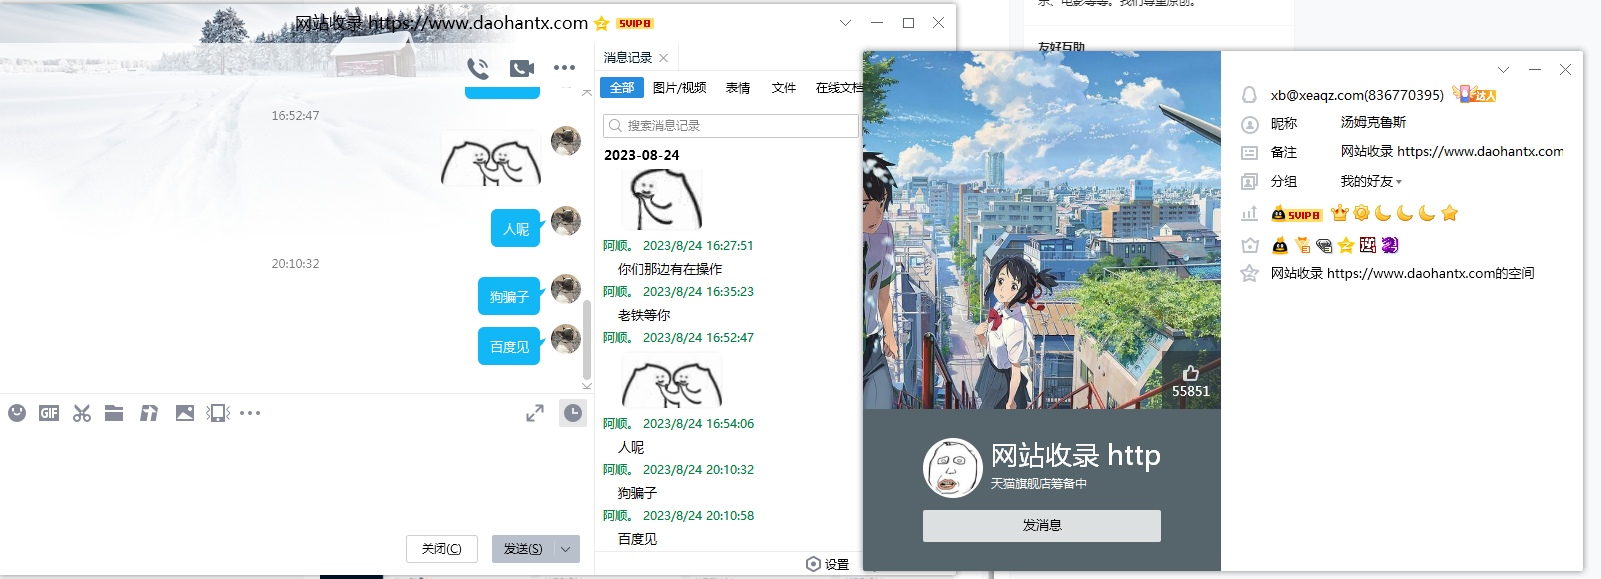Viewport: 1601px width, 579px height.
Task: Start a video call from chat header
Action: coord(522,68)
